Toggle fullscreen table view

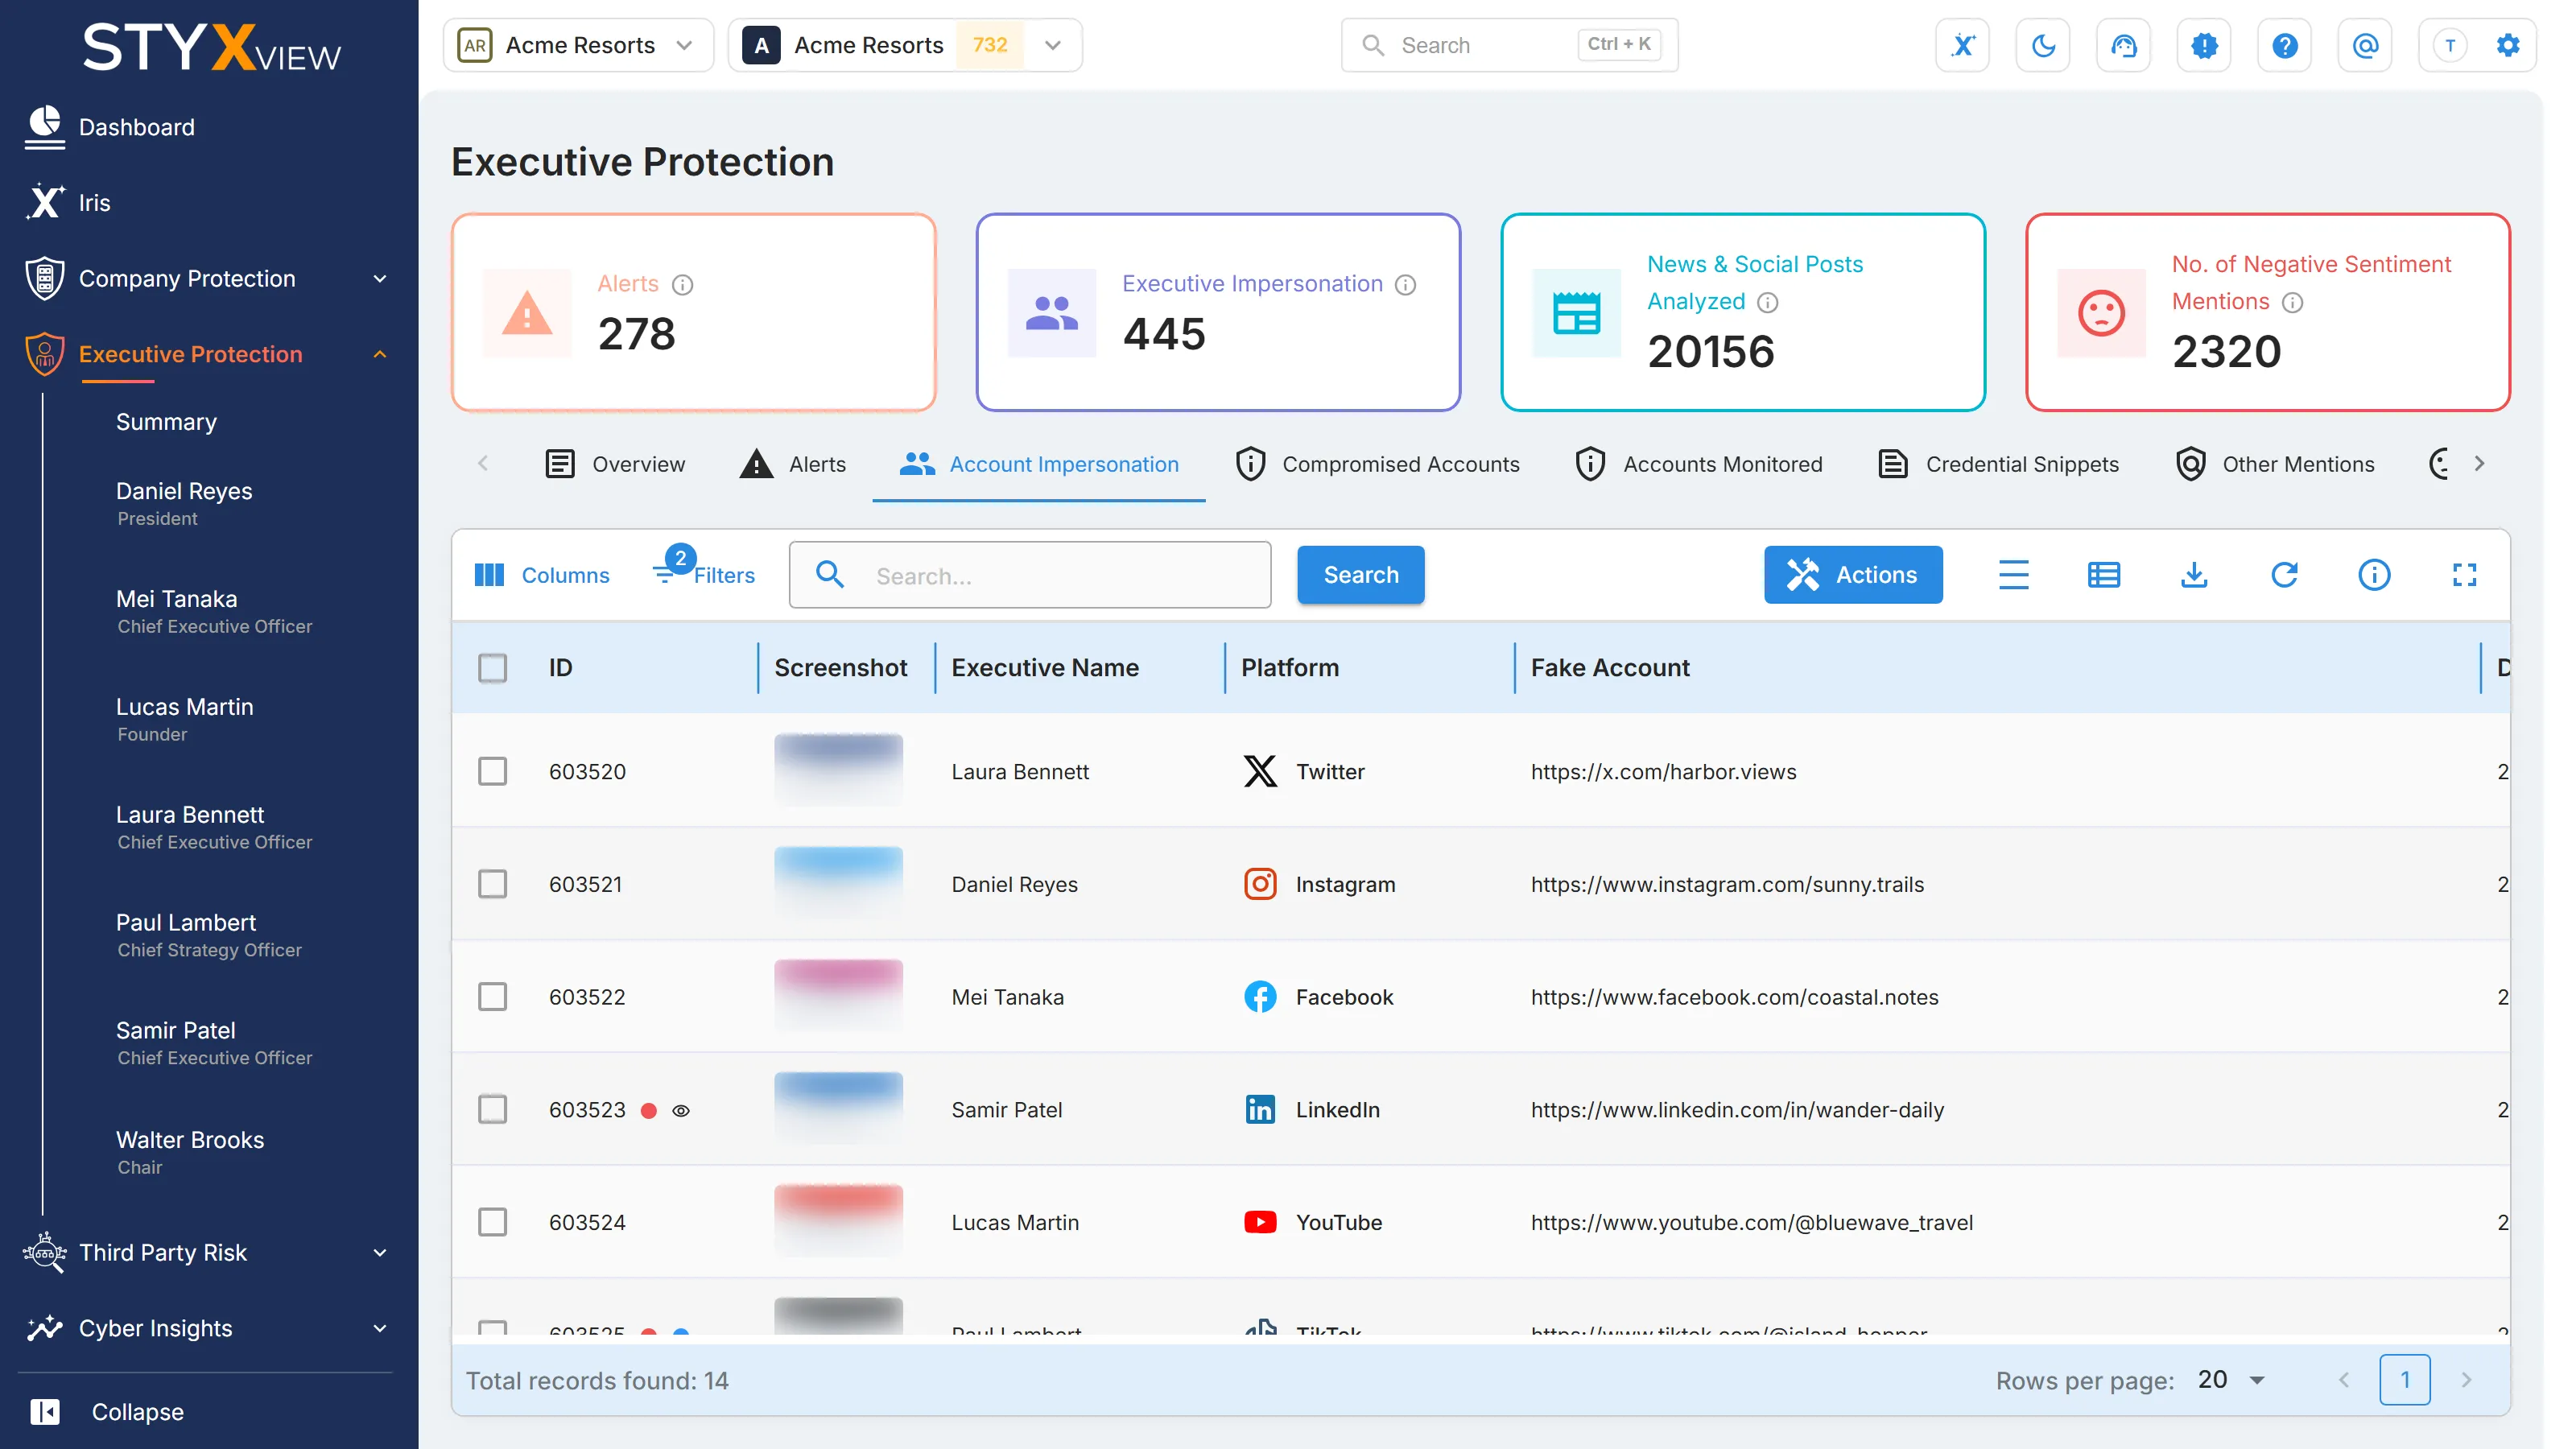2464,575
